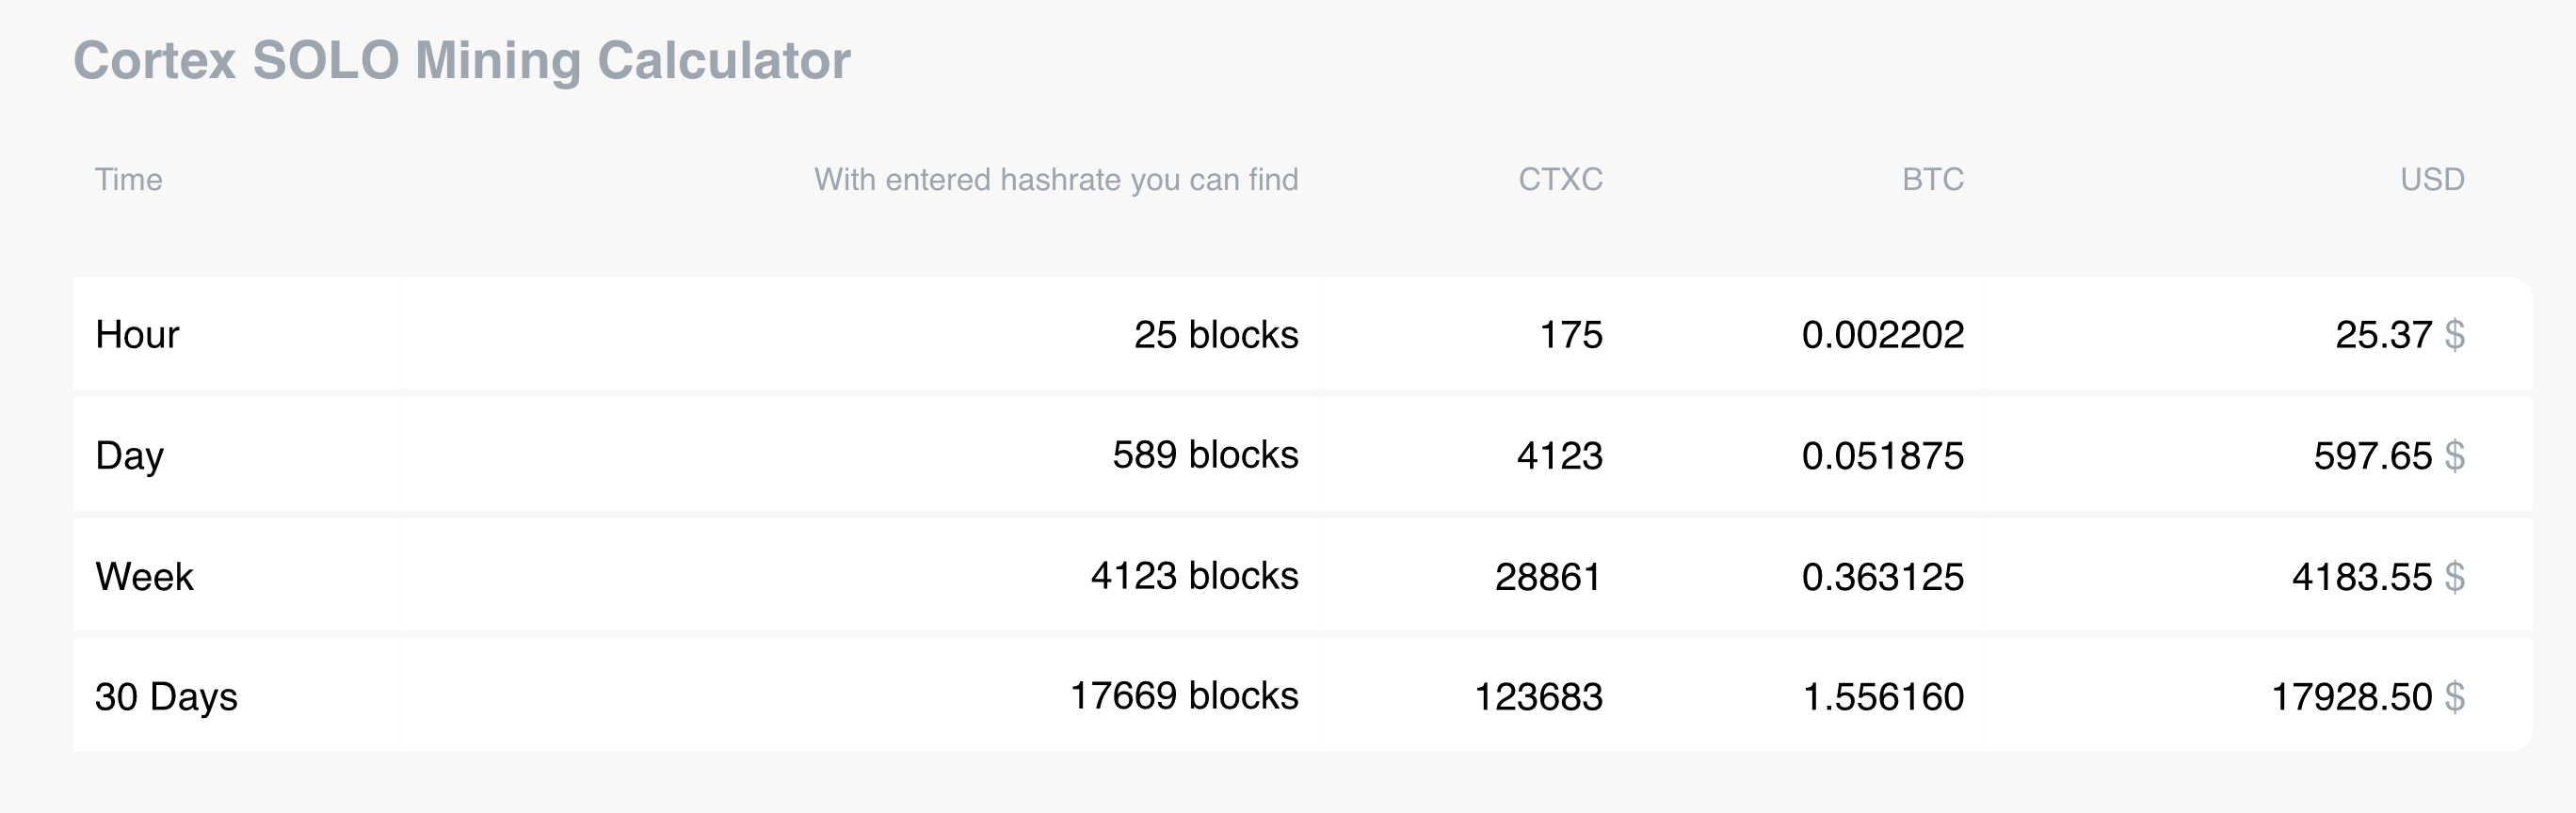This screenshot has width=2576, height=813.
Task: Select the Week row label
Action: pyautogui.click(x=144, y=577)
